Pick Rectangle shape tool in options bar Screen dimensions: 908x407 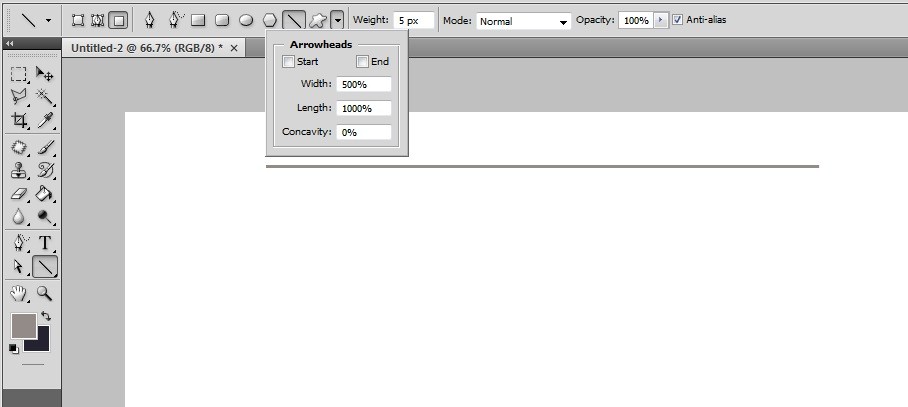pyautogui.click(x=198, y=20)
